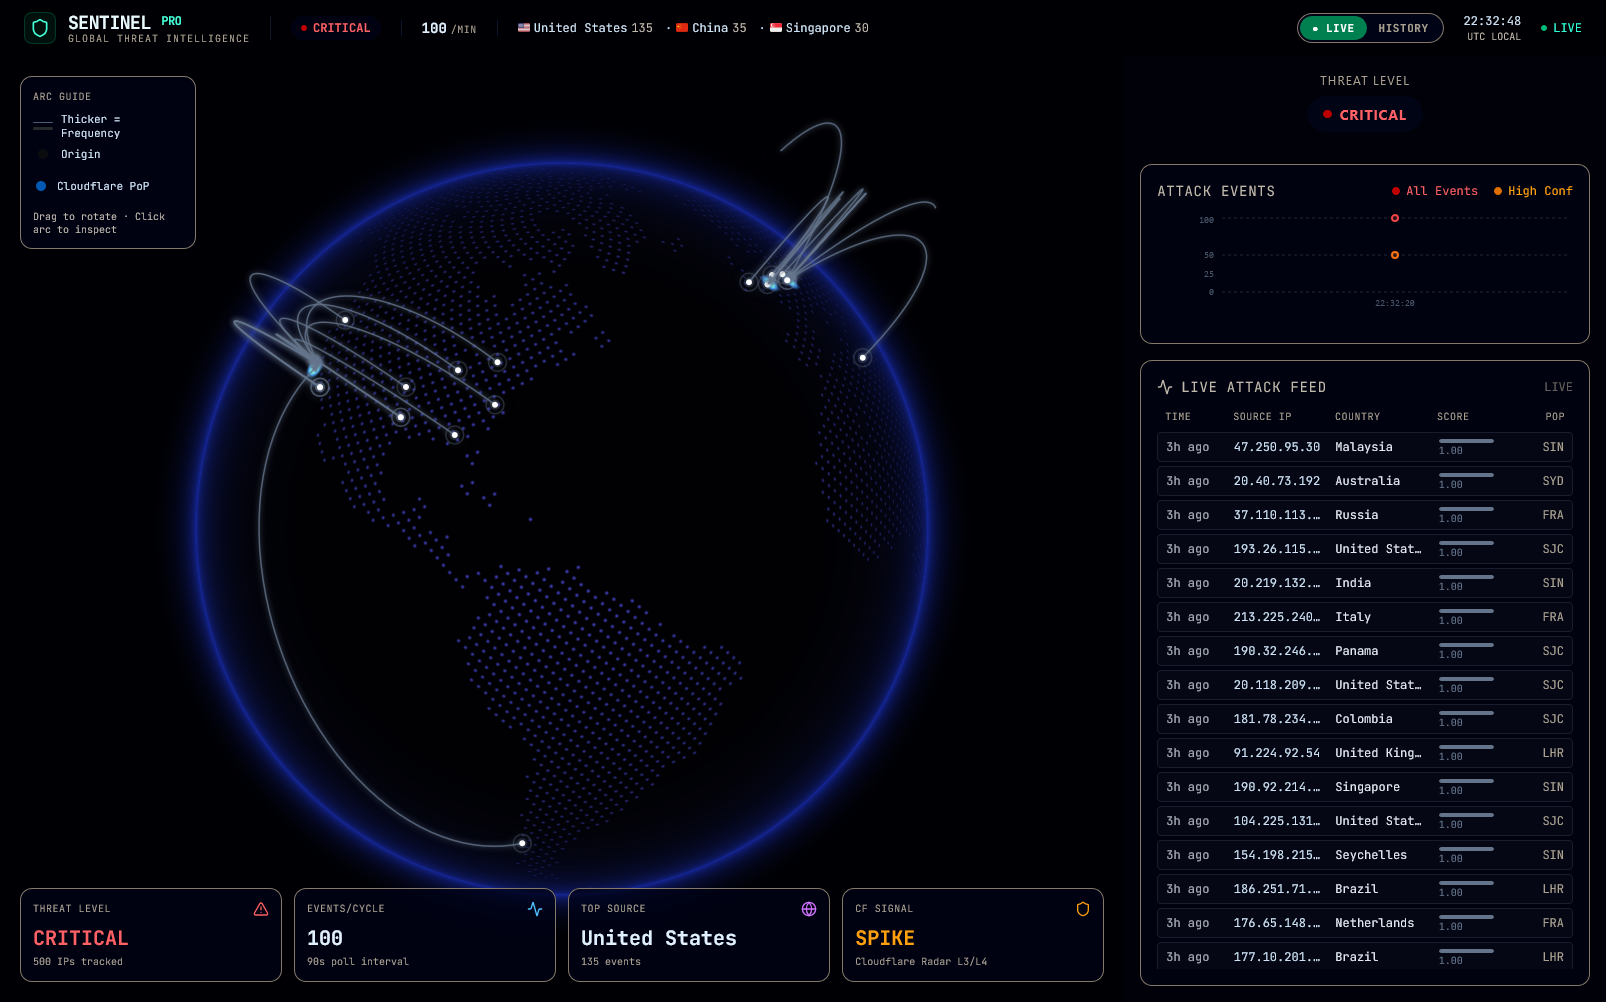This screenshot has width=1606, height=1002.
Task: Click the globe icon in Top Source card
Action: [x=809, y=909]
